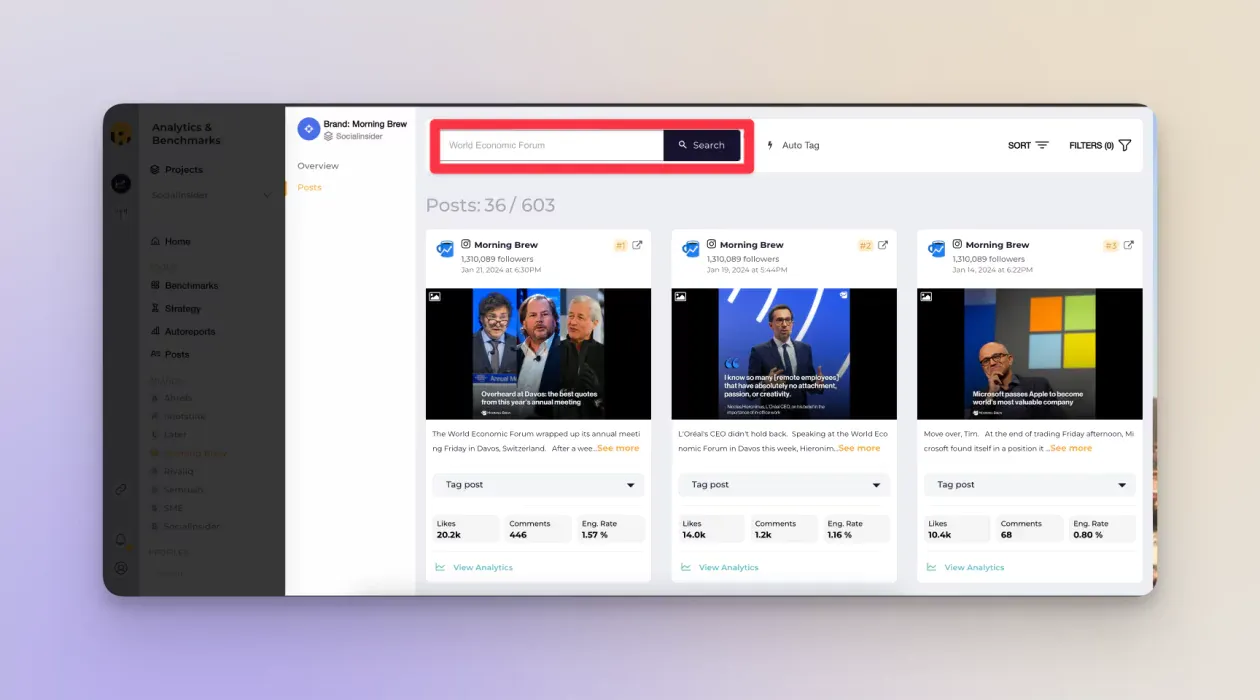Click the #1 rank badge
1260x700 pixels.
(620, 245)
